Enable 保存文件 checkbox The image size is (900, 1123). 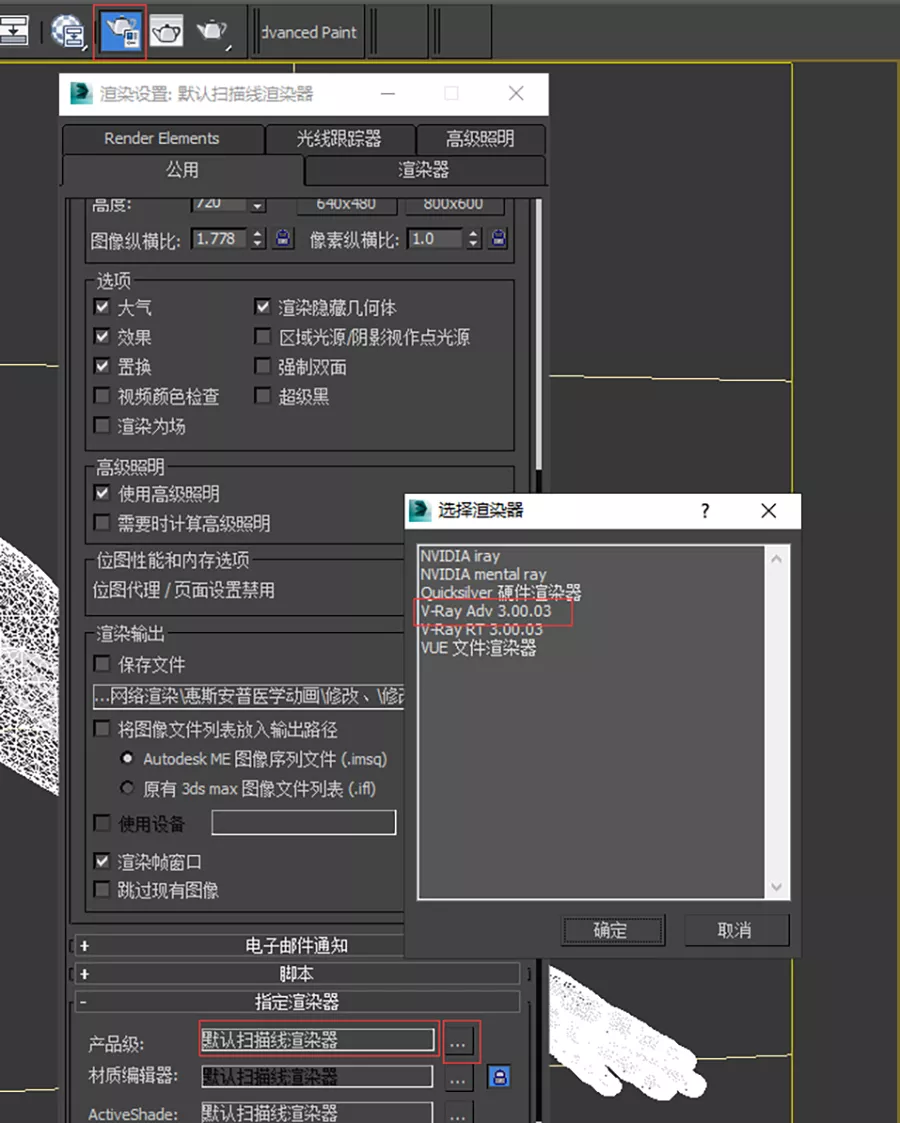click(x=102, y=664)
